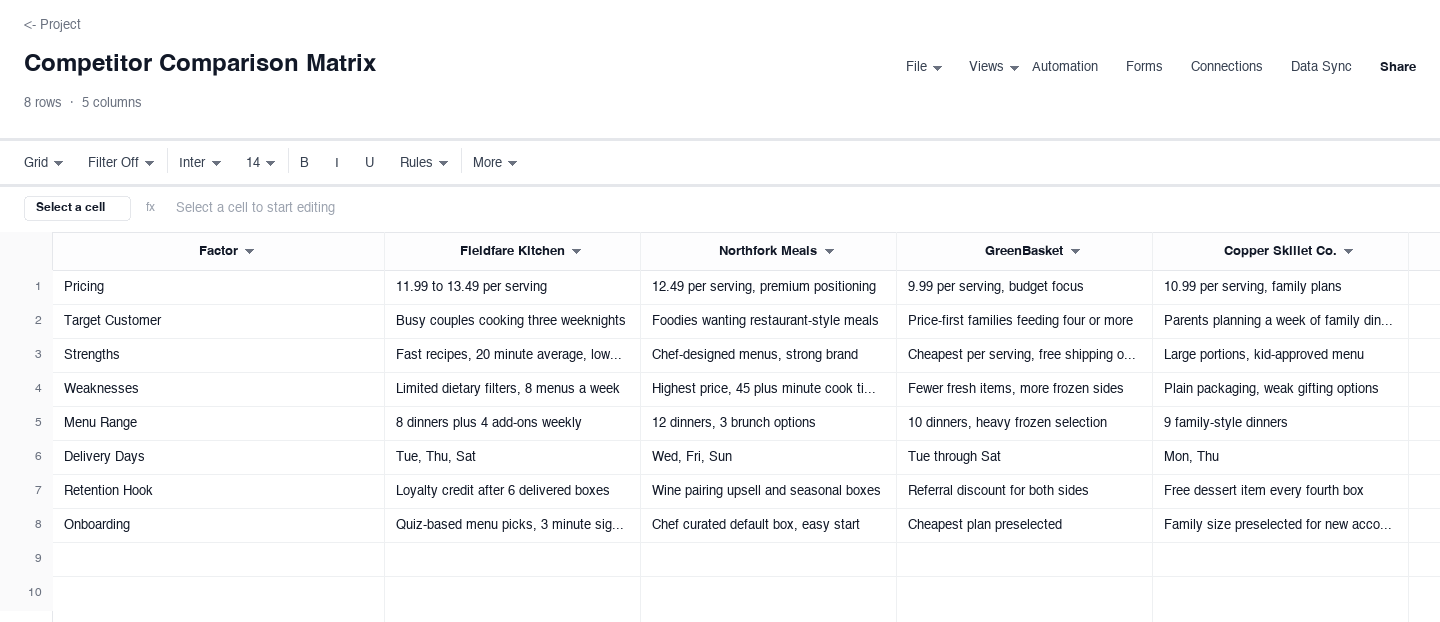
Task: Open the Data Sync menu item
Action: click(1321, 67)
